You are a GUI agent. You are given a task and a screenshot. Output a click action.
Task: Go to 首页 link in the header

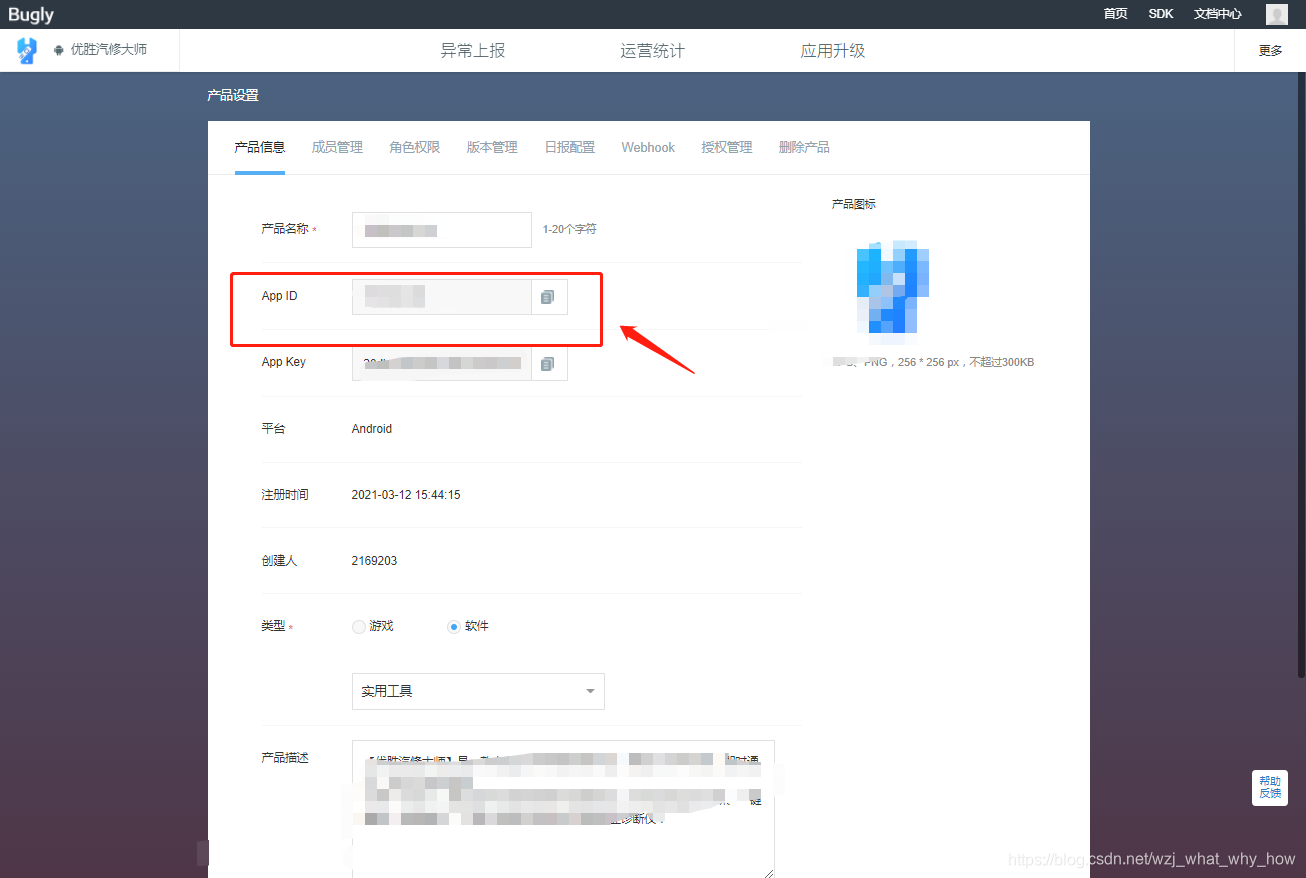1115,14
